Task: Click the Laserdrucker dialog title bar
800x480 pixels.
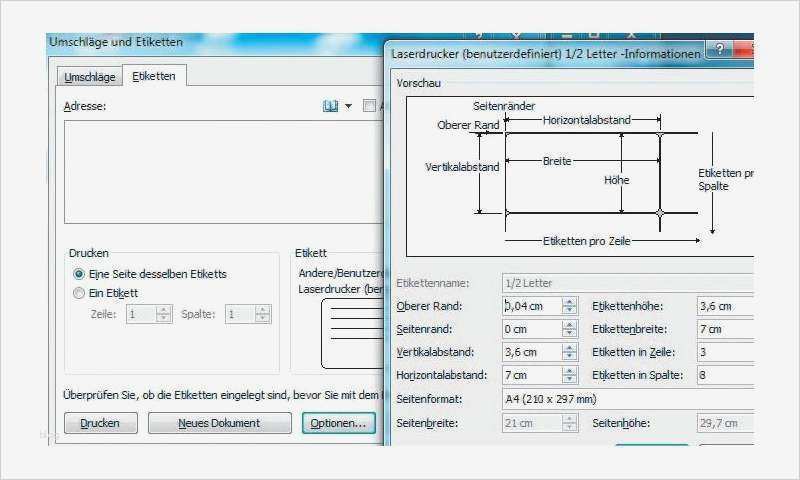Action: [546, 54]
